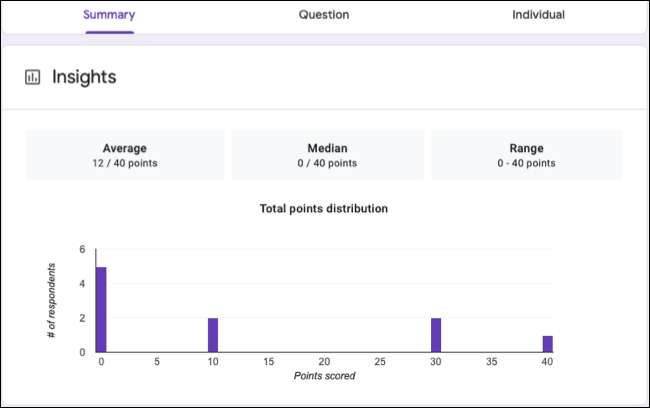The width and height of the screenshot is (650, 408).
Task: Click the bar at 30 points
Action: [x=436, y=335]
